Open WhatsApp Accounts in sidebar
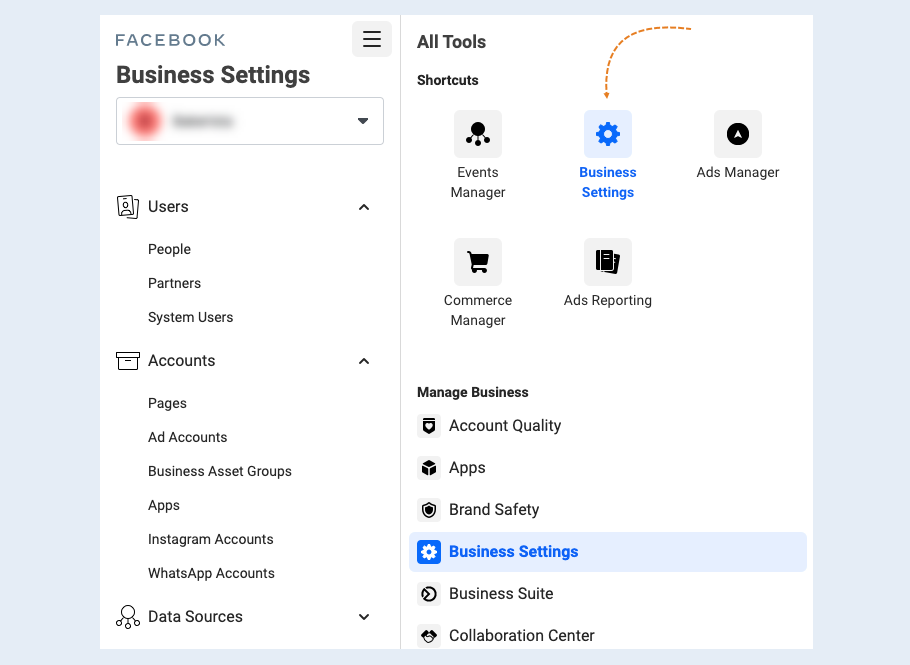 click(211, 573)
